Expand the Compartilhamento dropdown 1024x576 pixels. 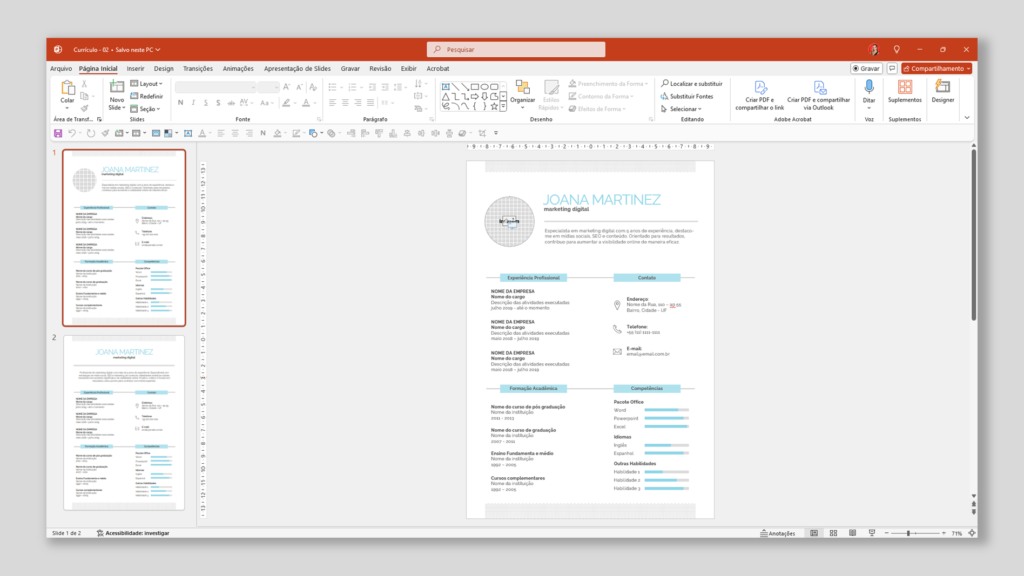966,68
